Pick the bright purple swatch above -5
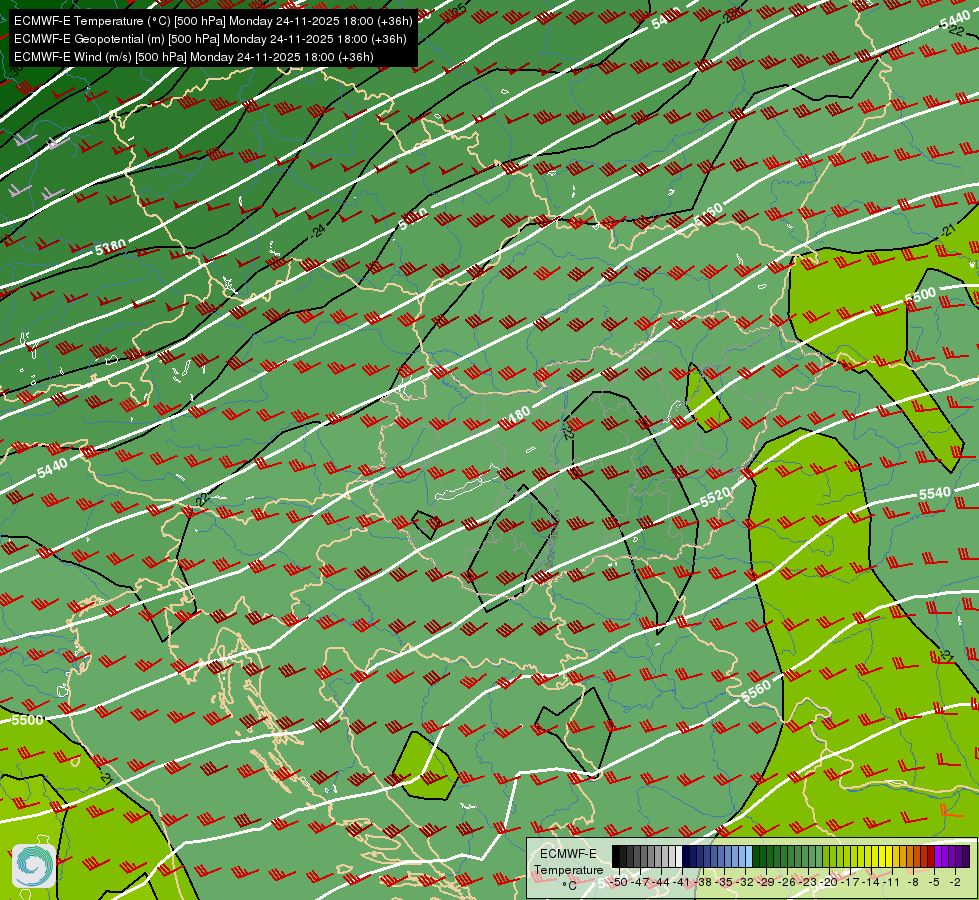979x900 pixels. coord(938,856)
